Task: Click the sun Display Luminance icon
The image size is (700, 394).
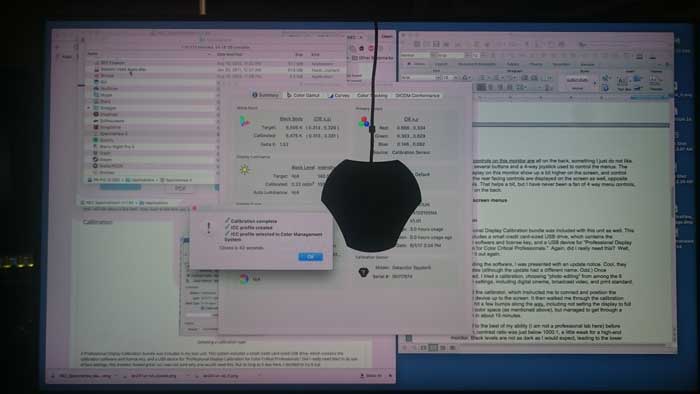Action: (x=244, y=170)
